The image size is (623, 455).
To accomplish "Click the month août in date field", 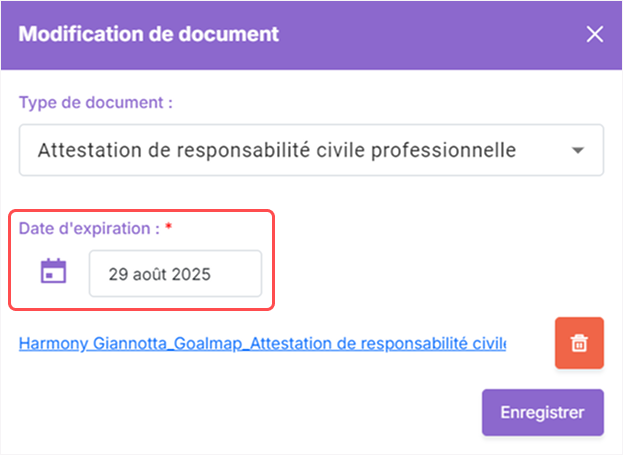I will point(150,274).
